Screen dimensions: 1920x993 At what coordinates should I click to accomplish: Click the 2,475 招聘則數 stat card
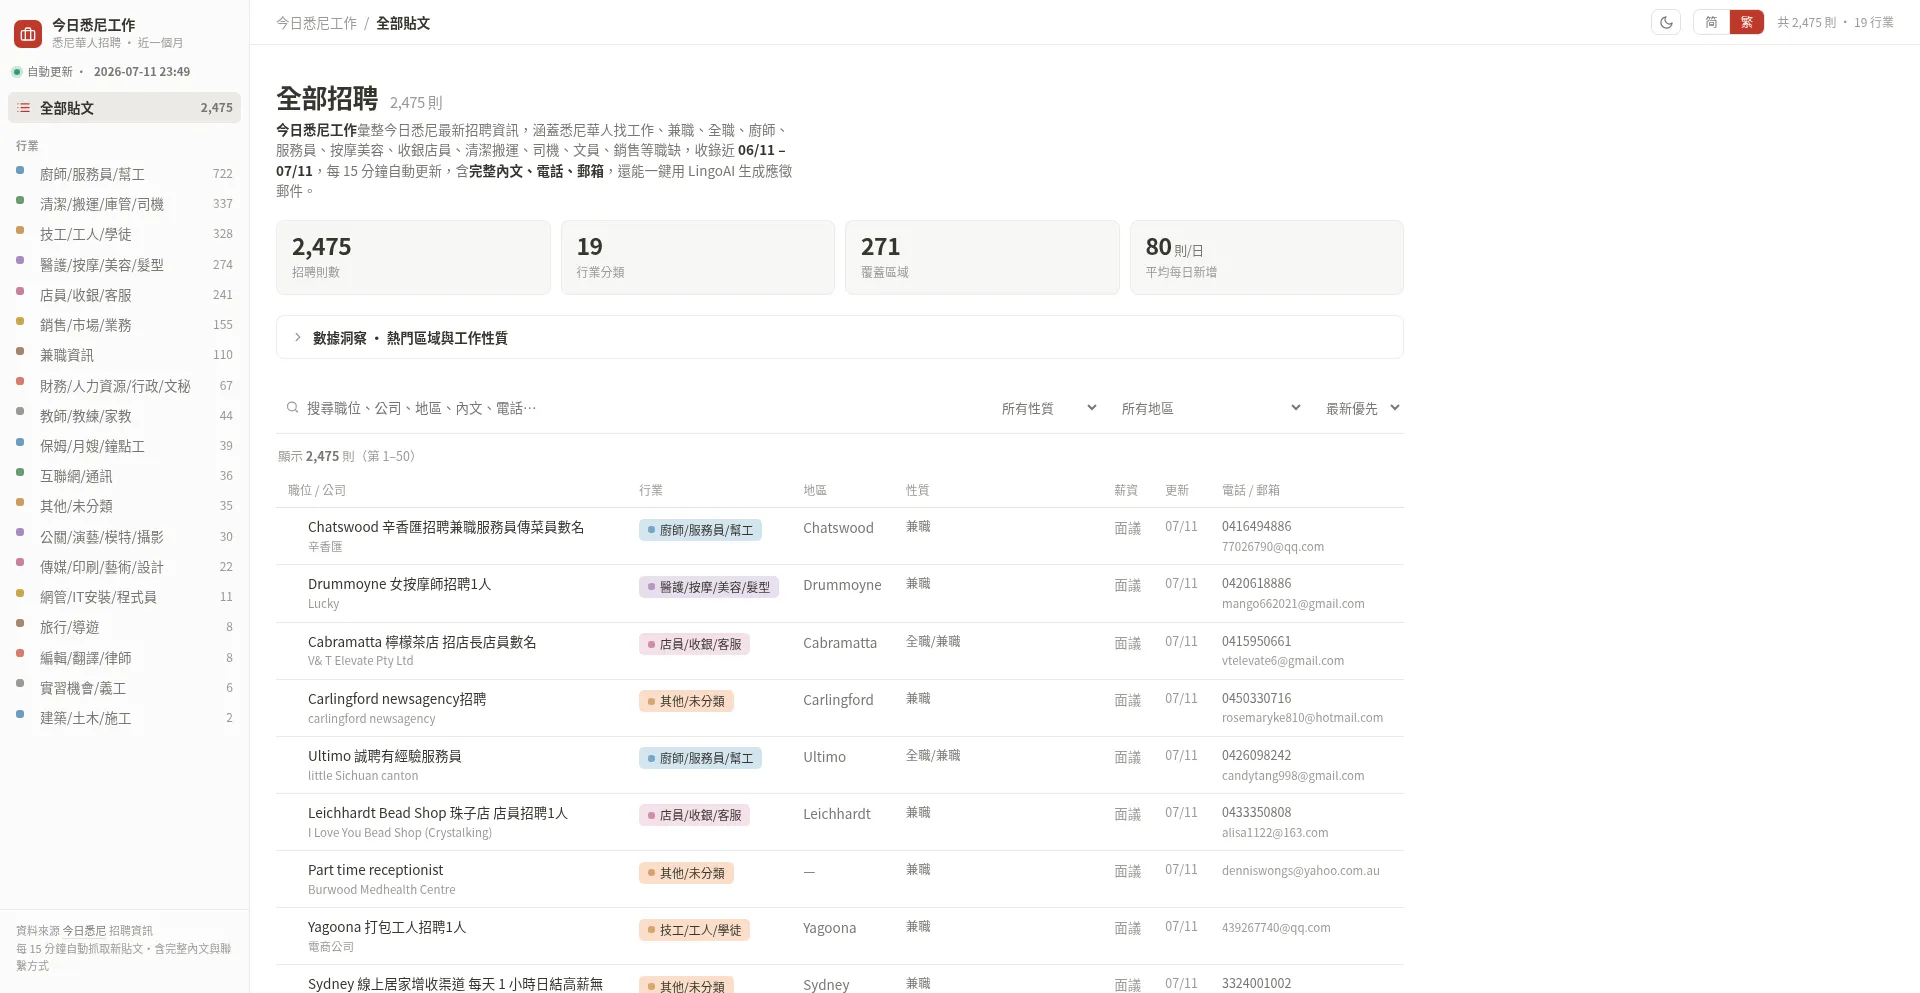(x=413, y=257)
